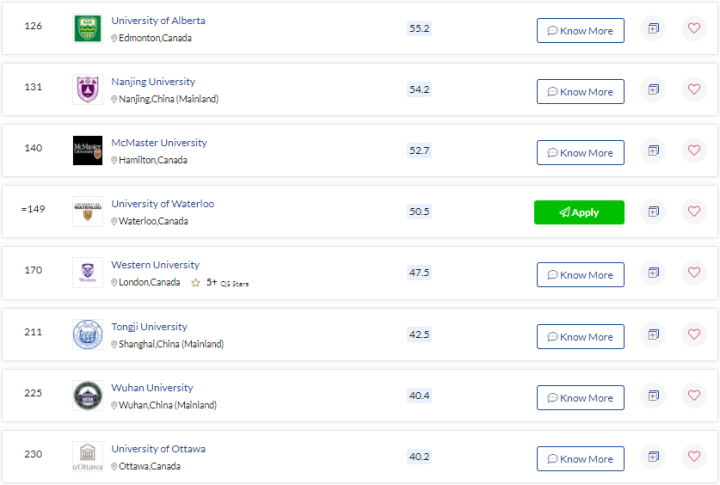The height and width of the screenshot is (485, 720).
Task: Know More about Tongji University
Action: click(x=580, y=336)
